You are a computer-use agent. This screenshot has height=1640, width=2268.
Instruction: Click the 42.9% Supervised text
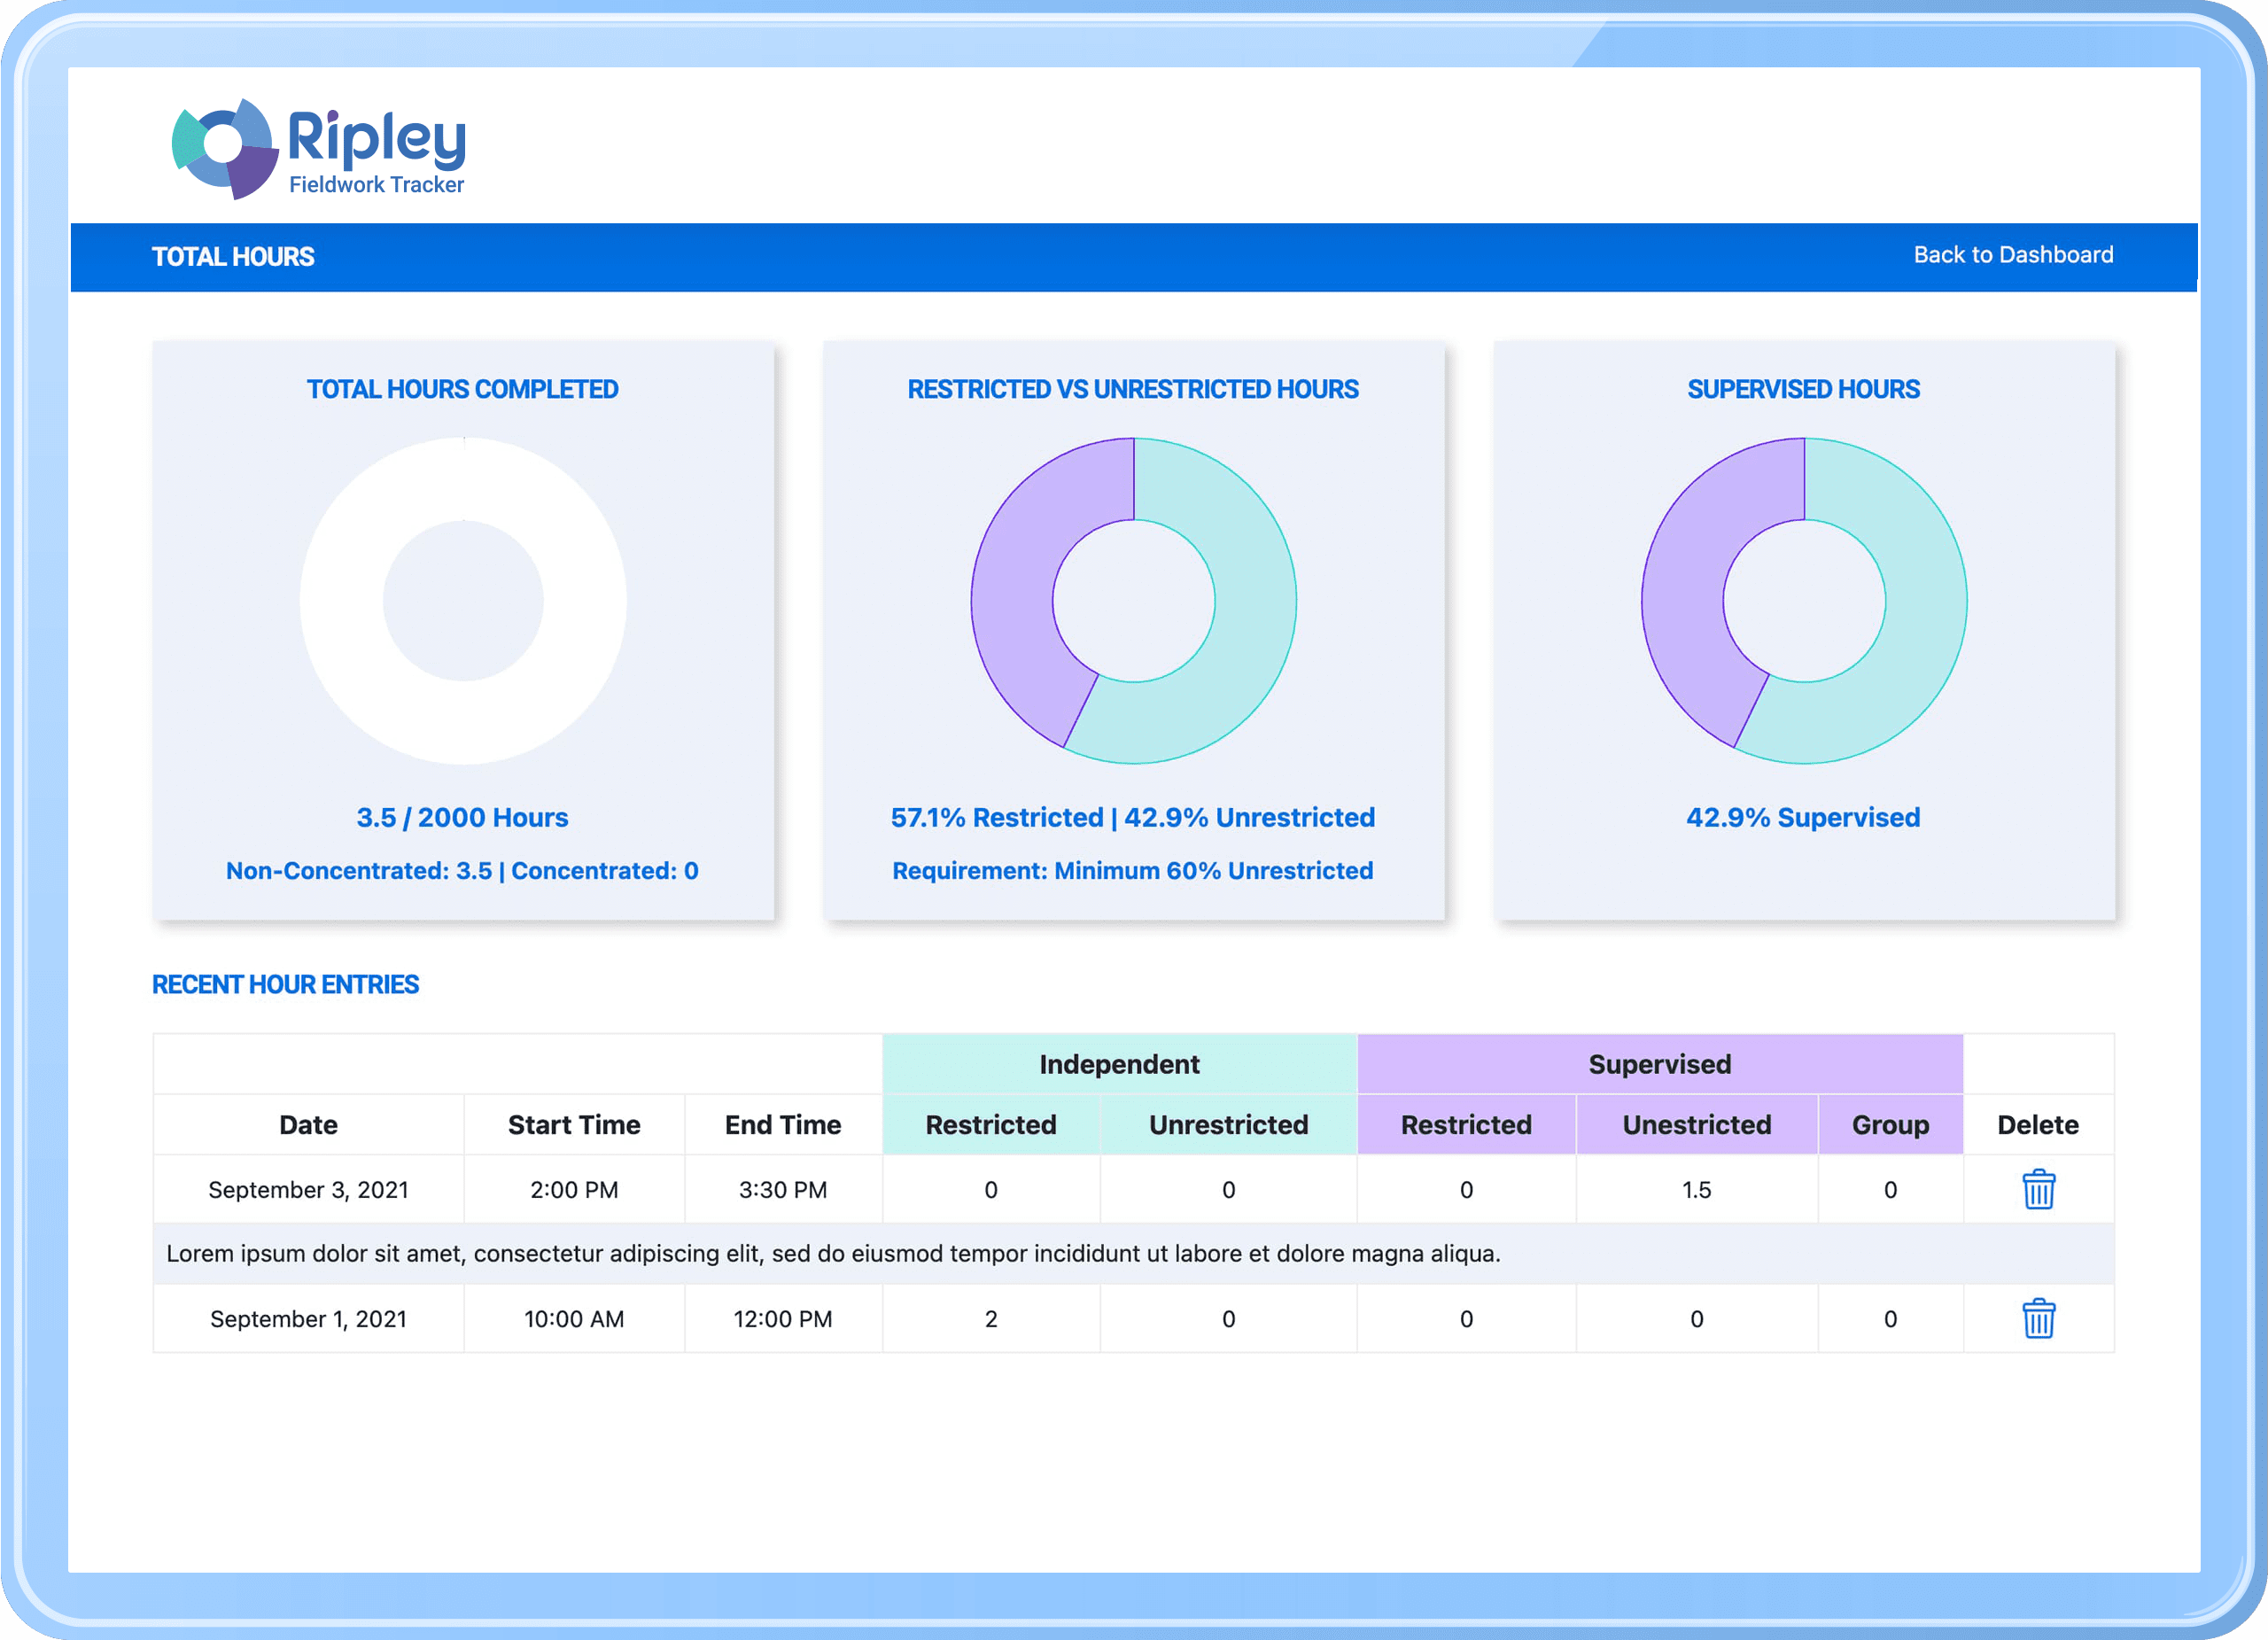coord(1803,817)
